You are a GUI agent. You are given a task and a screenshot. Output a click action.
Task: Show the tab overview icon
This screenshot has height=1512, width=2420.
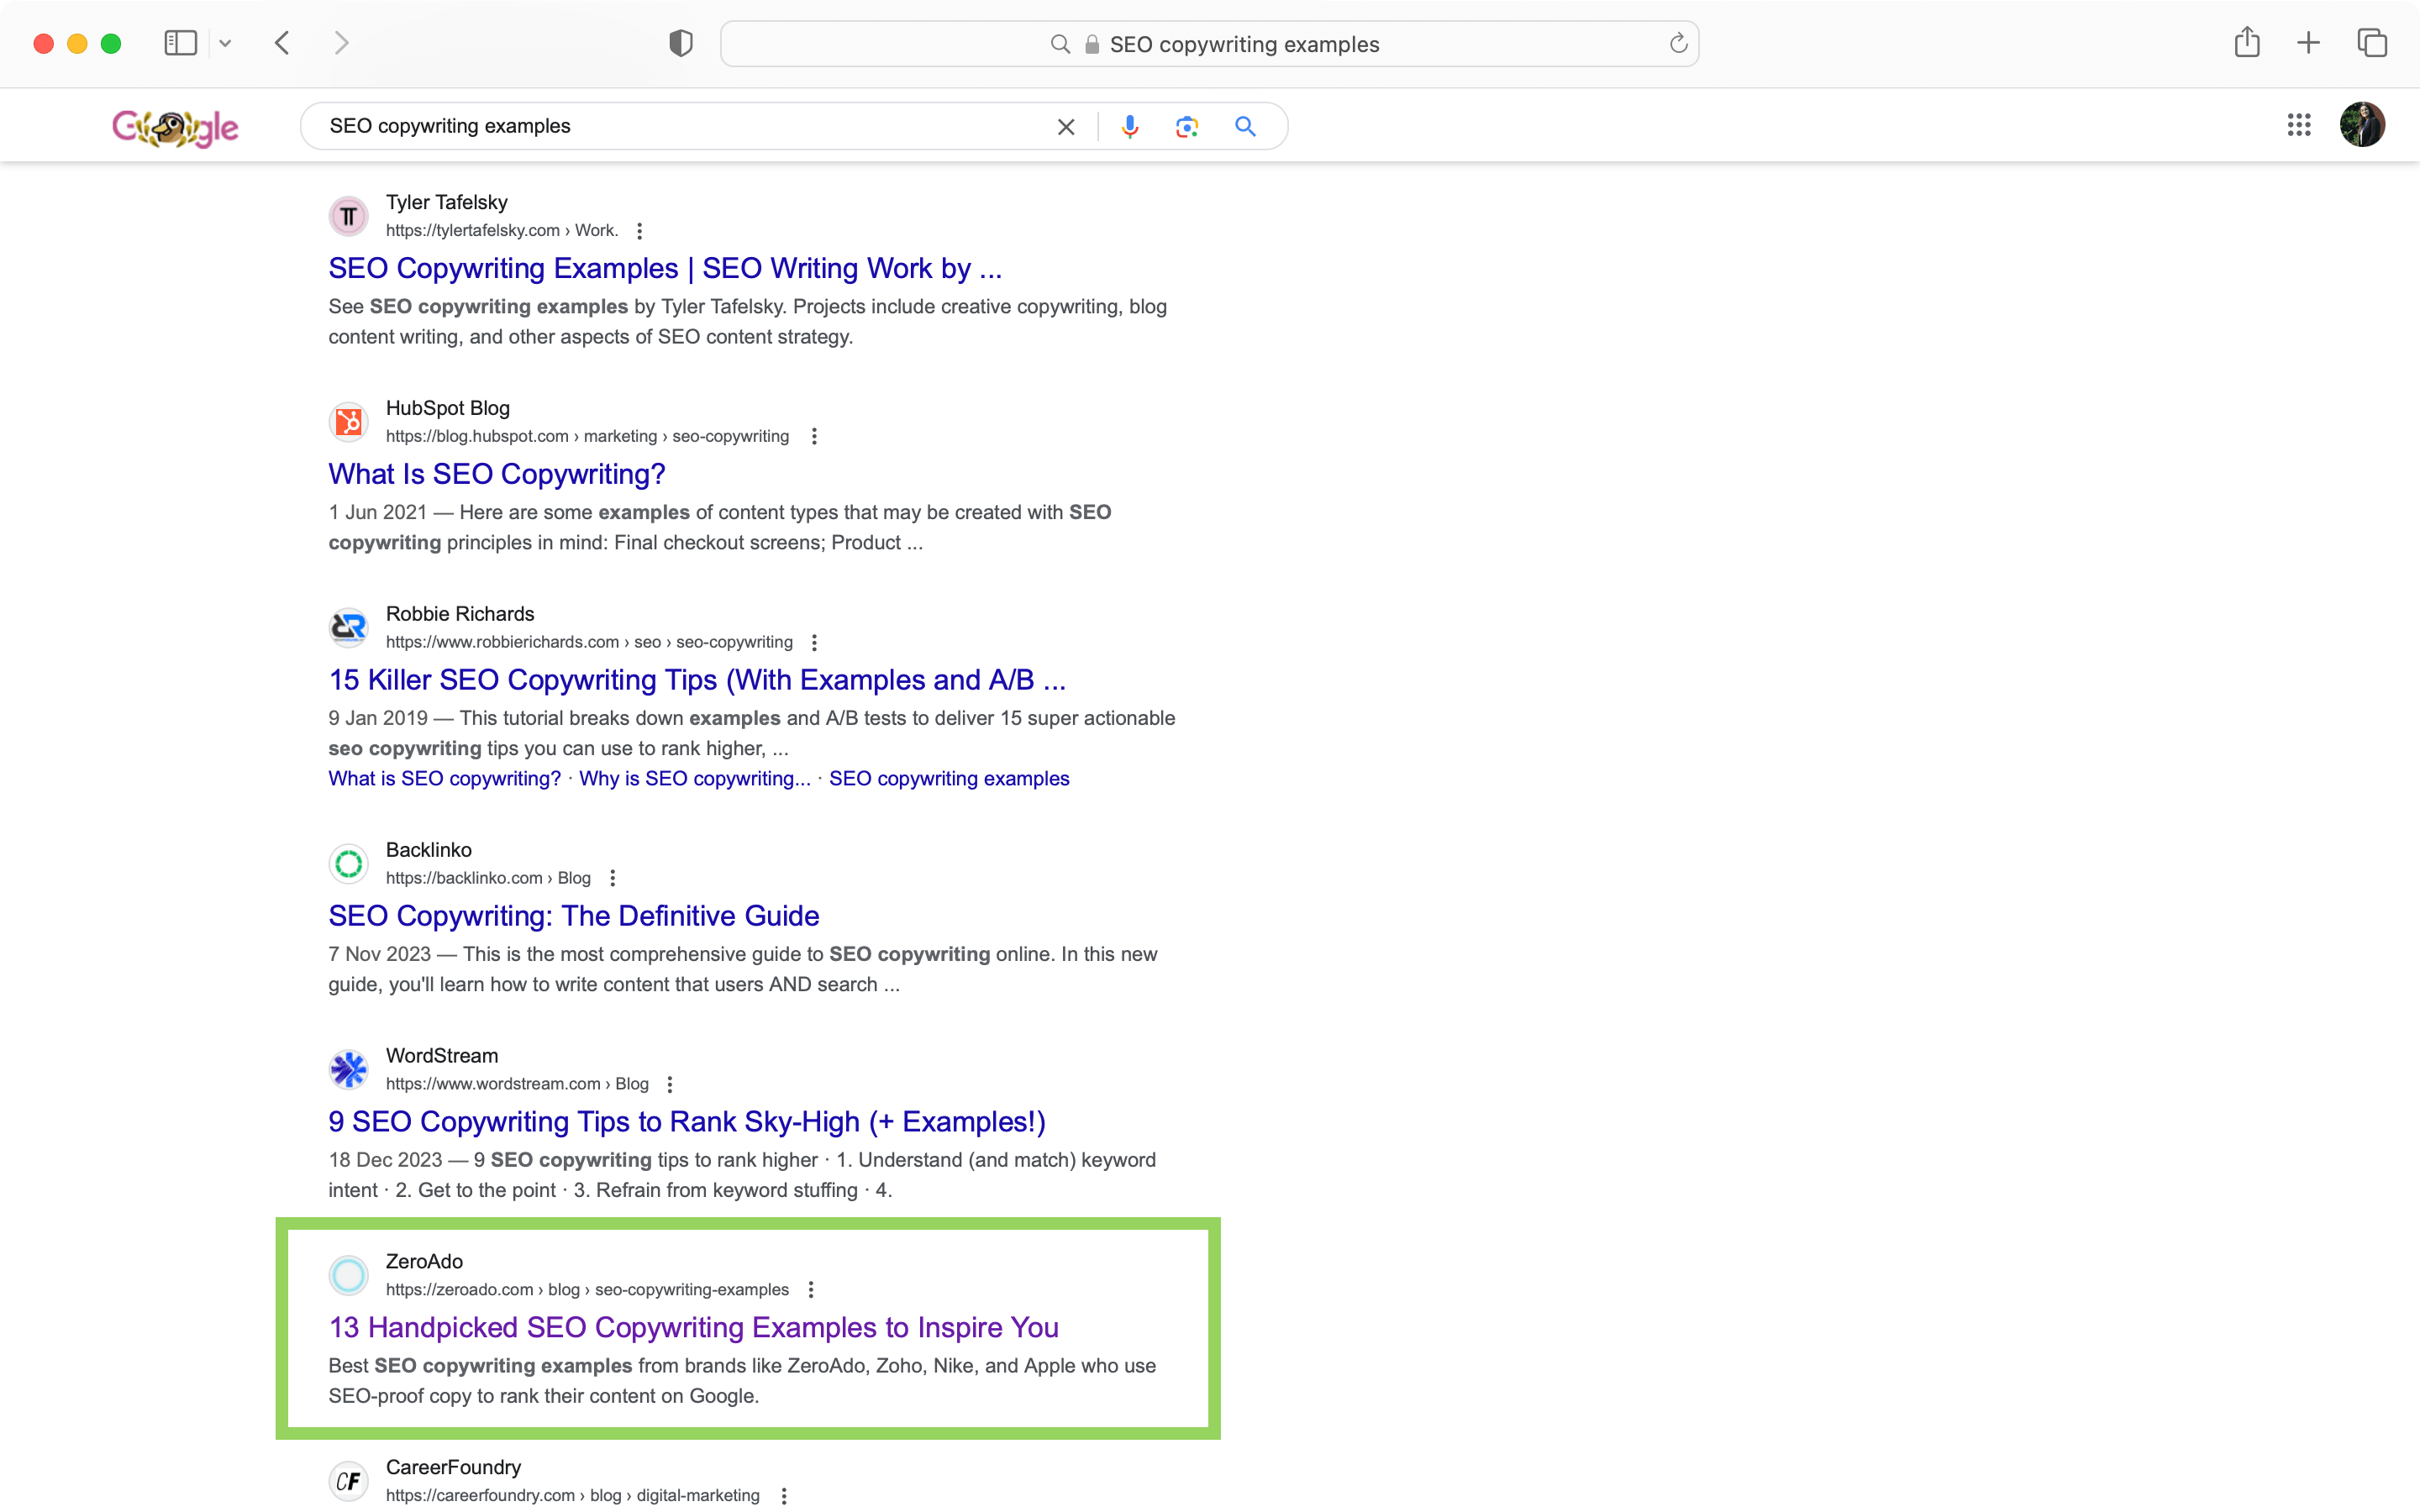tap(2372, 43)
